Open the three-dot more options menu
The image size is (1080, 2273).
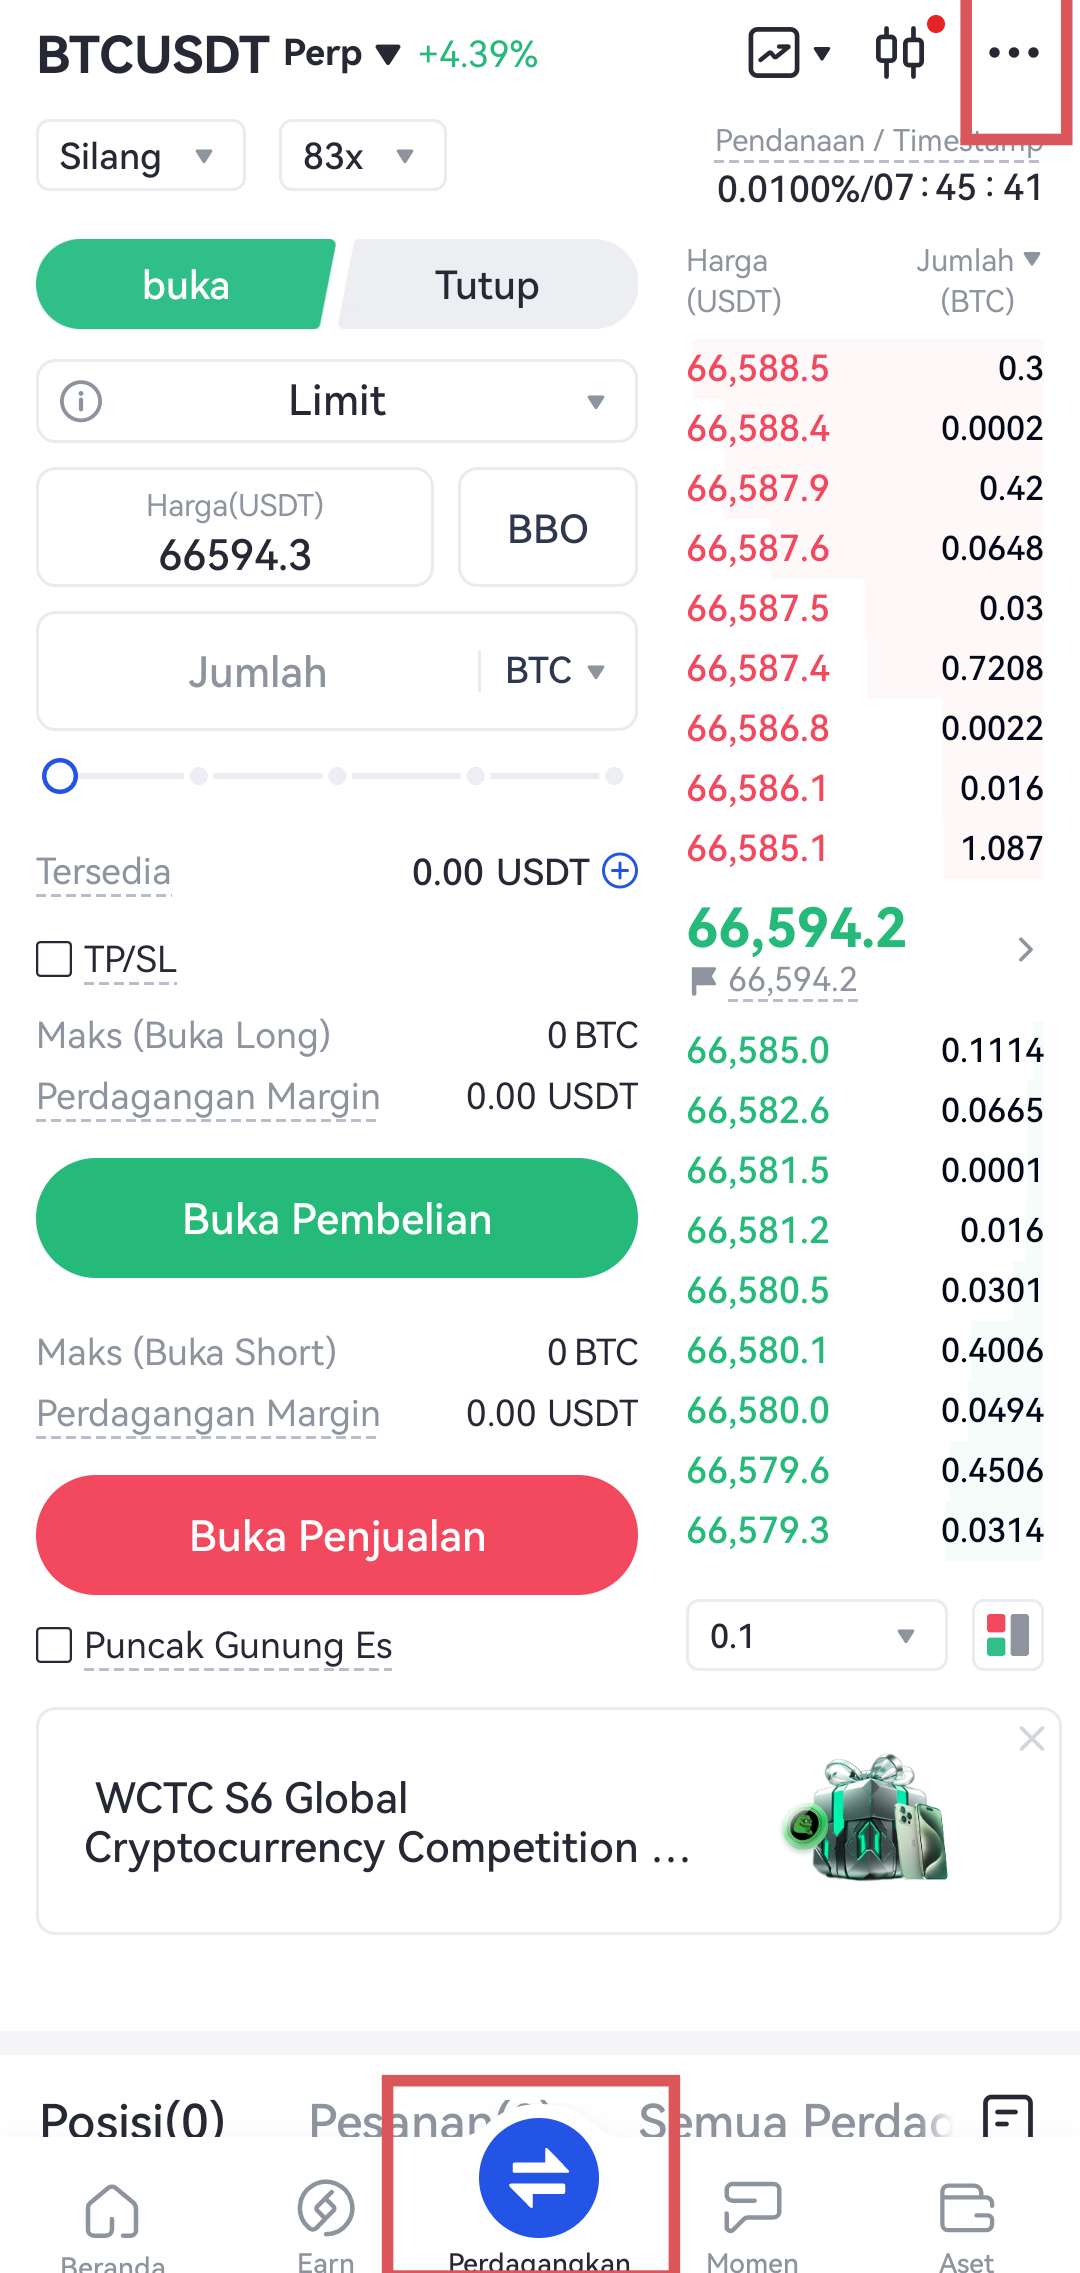[1013, 53]
